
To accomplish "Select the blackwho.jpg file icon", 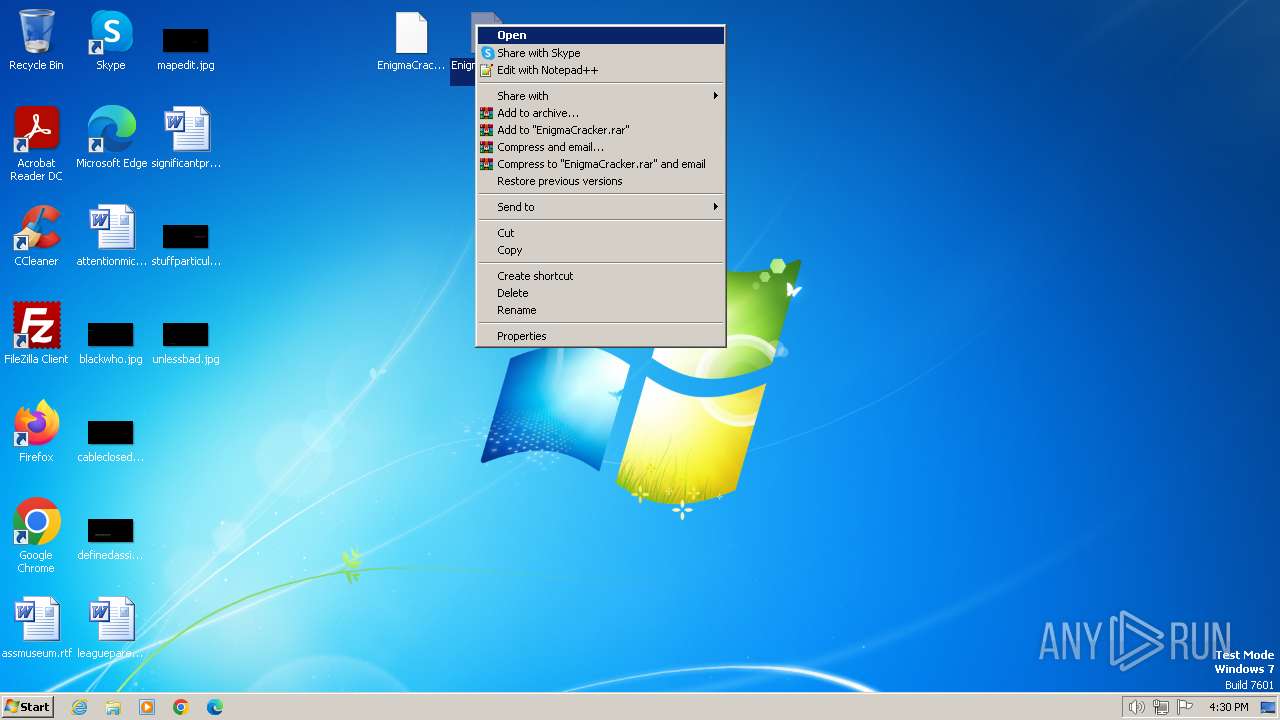I will (110, 342).
